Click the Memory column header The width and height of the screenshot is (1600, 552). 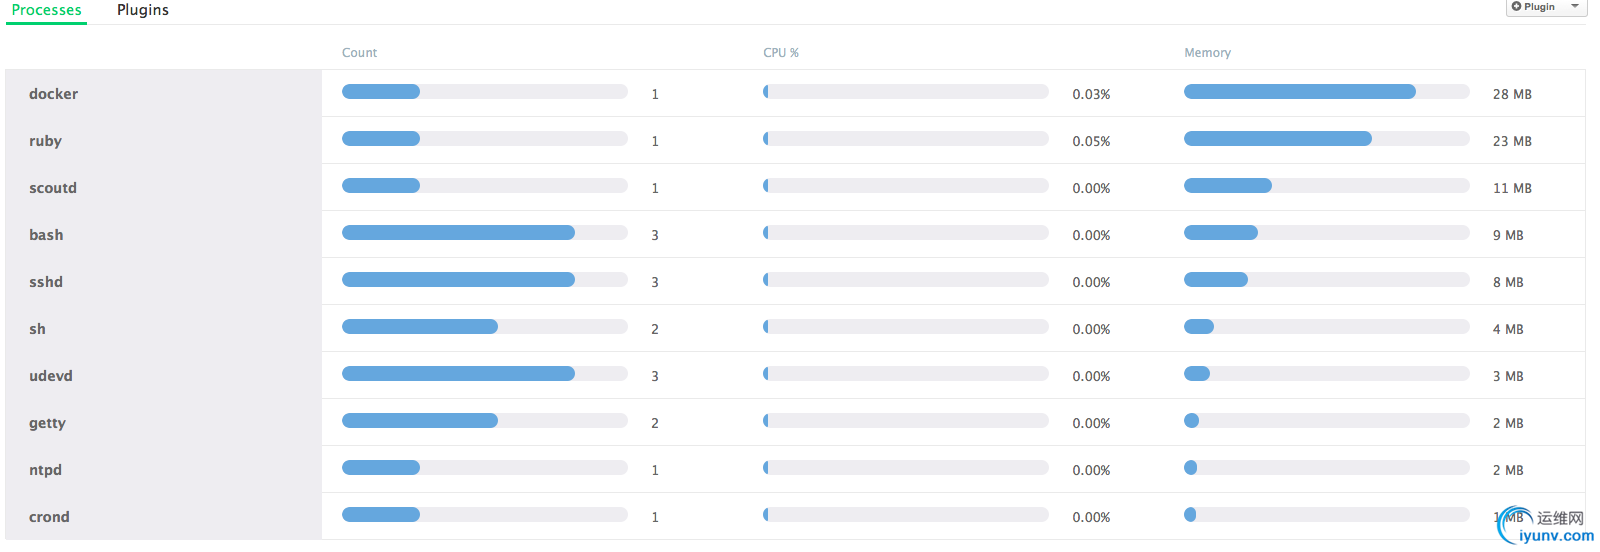click(1207, 53)
